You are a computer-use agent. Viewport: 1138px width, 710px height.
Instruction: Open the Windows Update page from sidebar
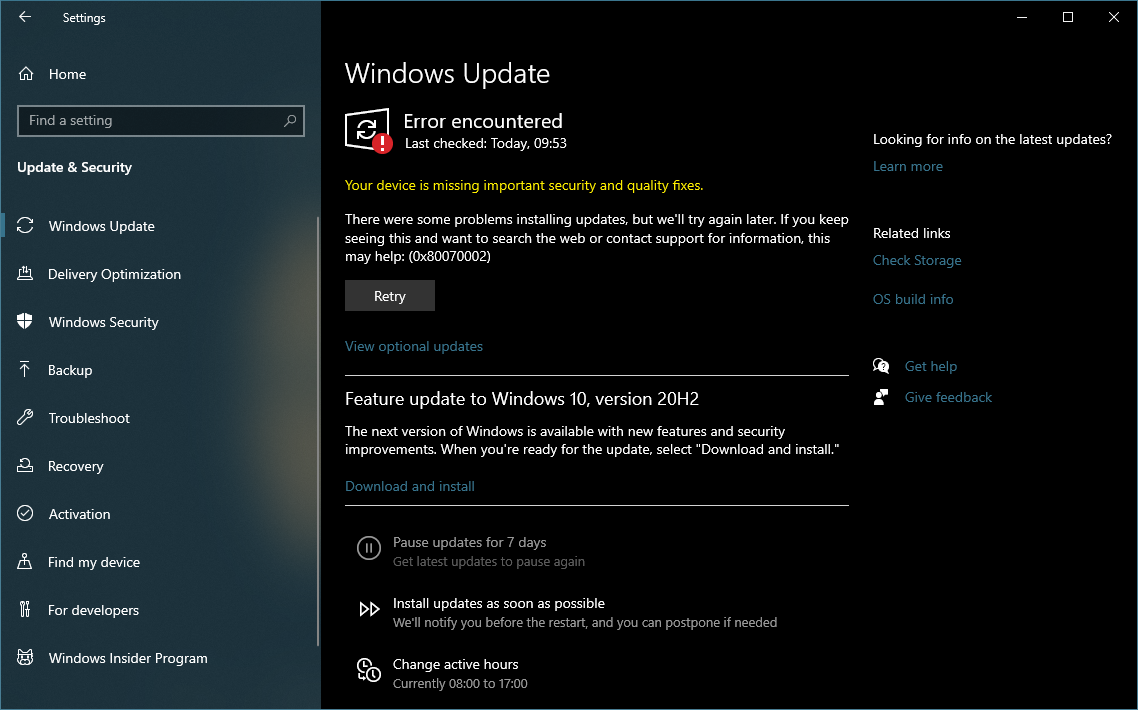tap(100, 226)
